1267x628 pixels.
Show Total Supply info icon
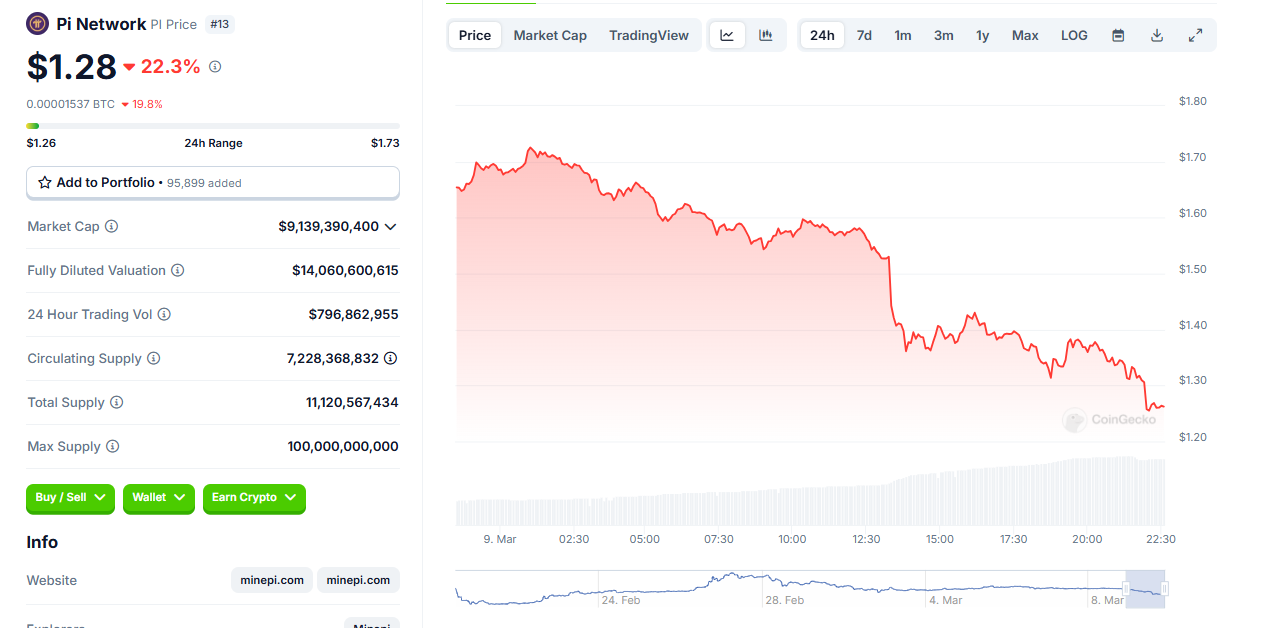116,403
